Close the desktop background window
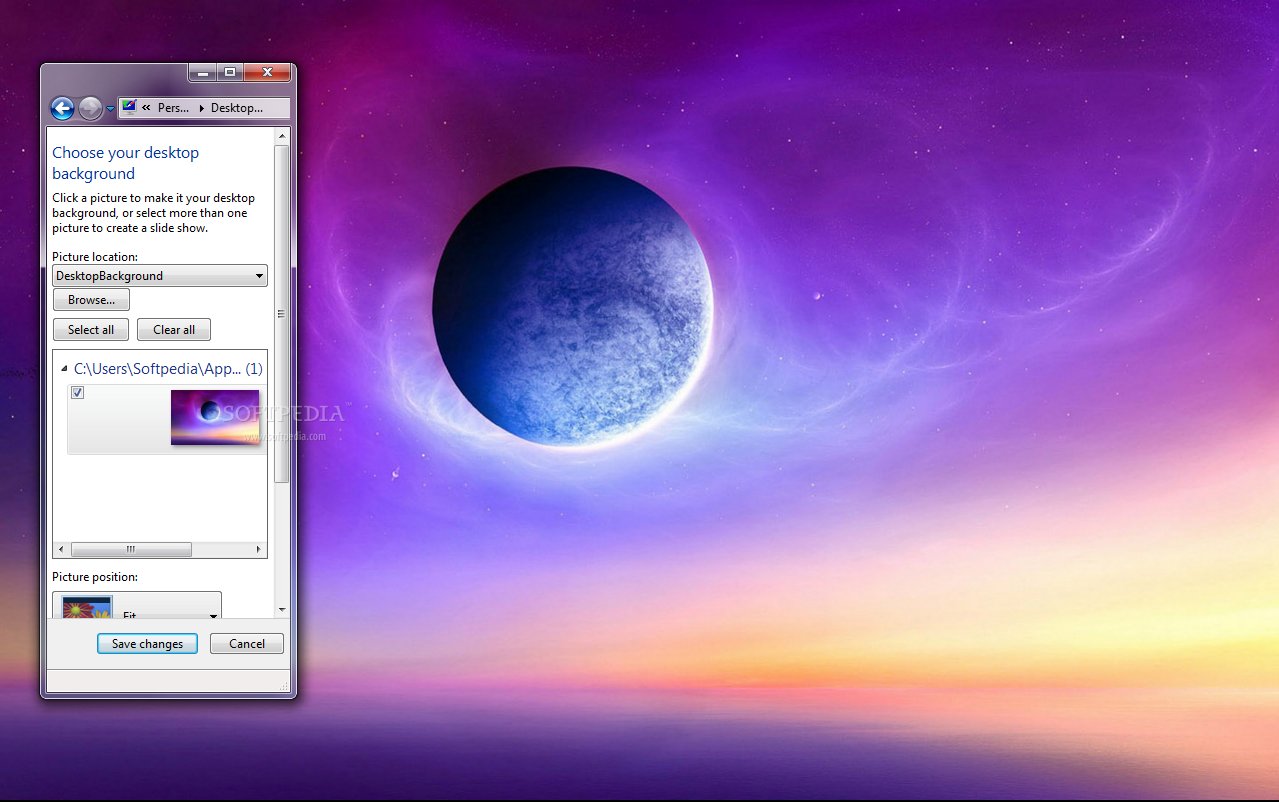 tap(267, 73)
